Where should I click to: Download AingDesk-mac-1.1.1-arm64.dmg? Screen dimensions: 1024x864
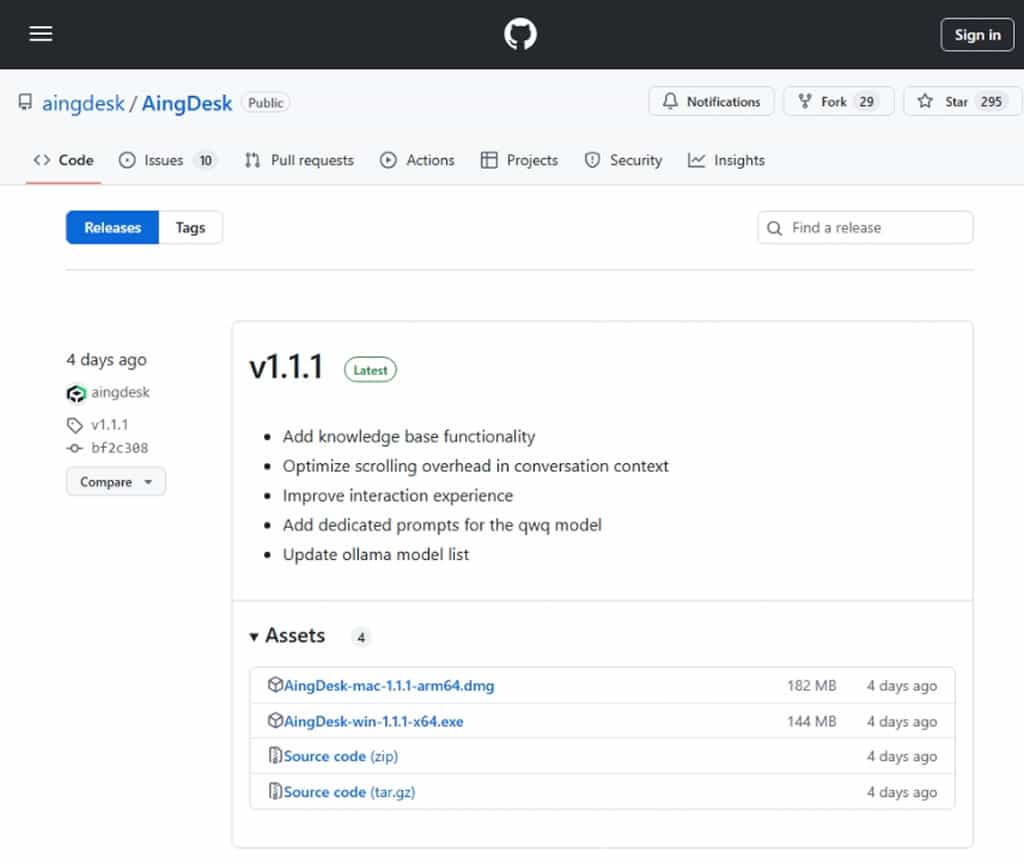tap(389, 686)
